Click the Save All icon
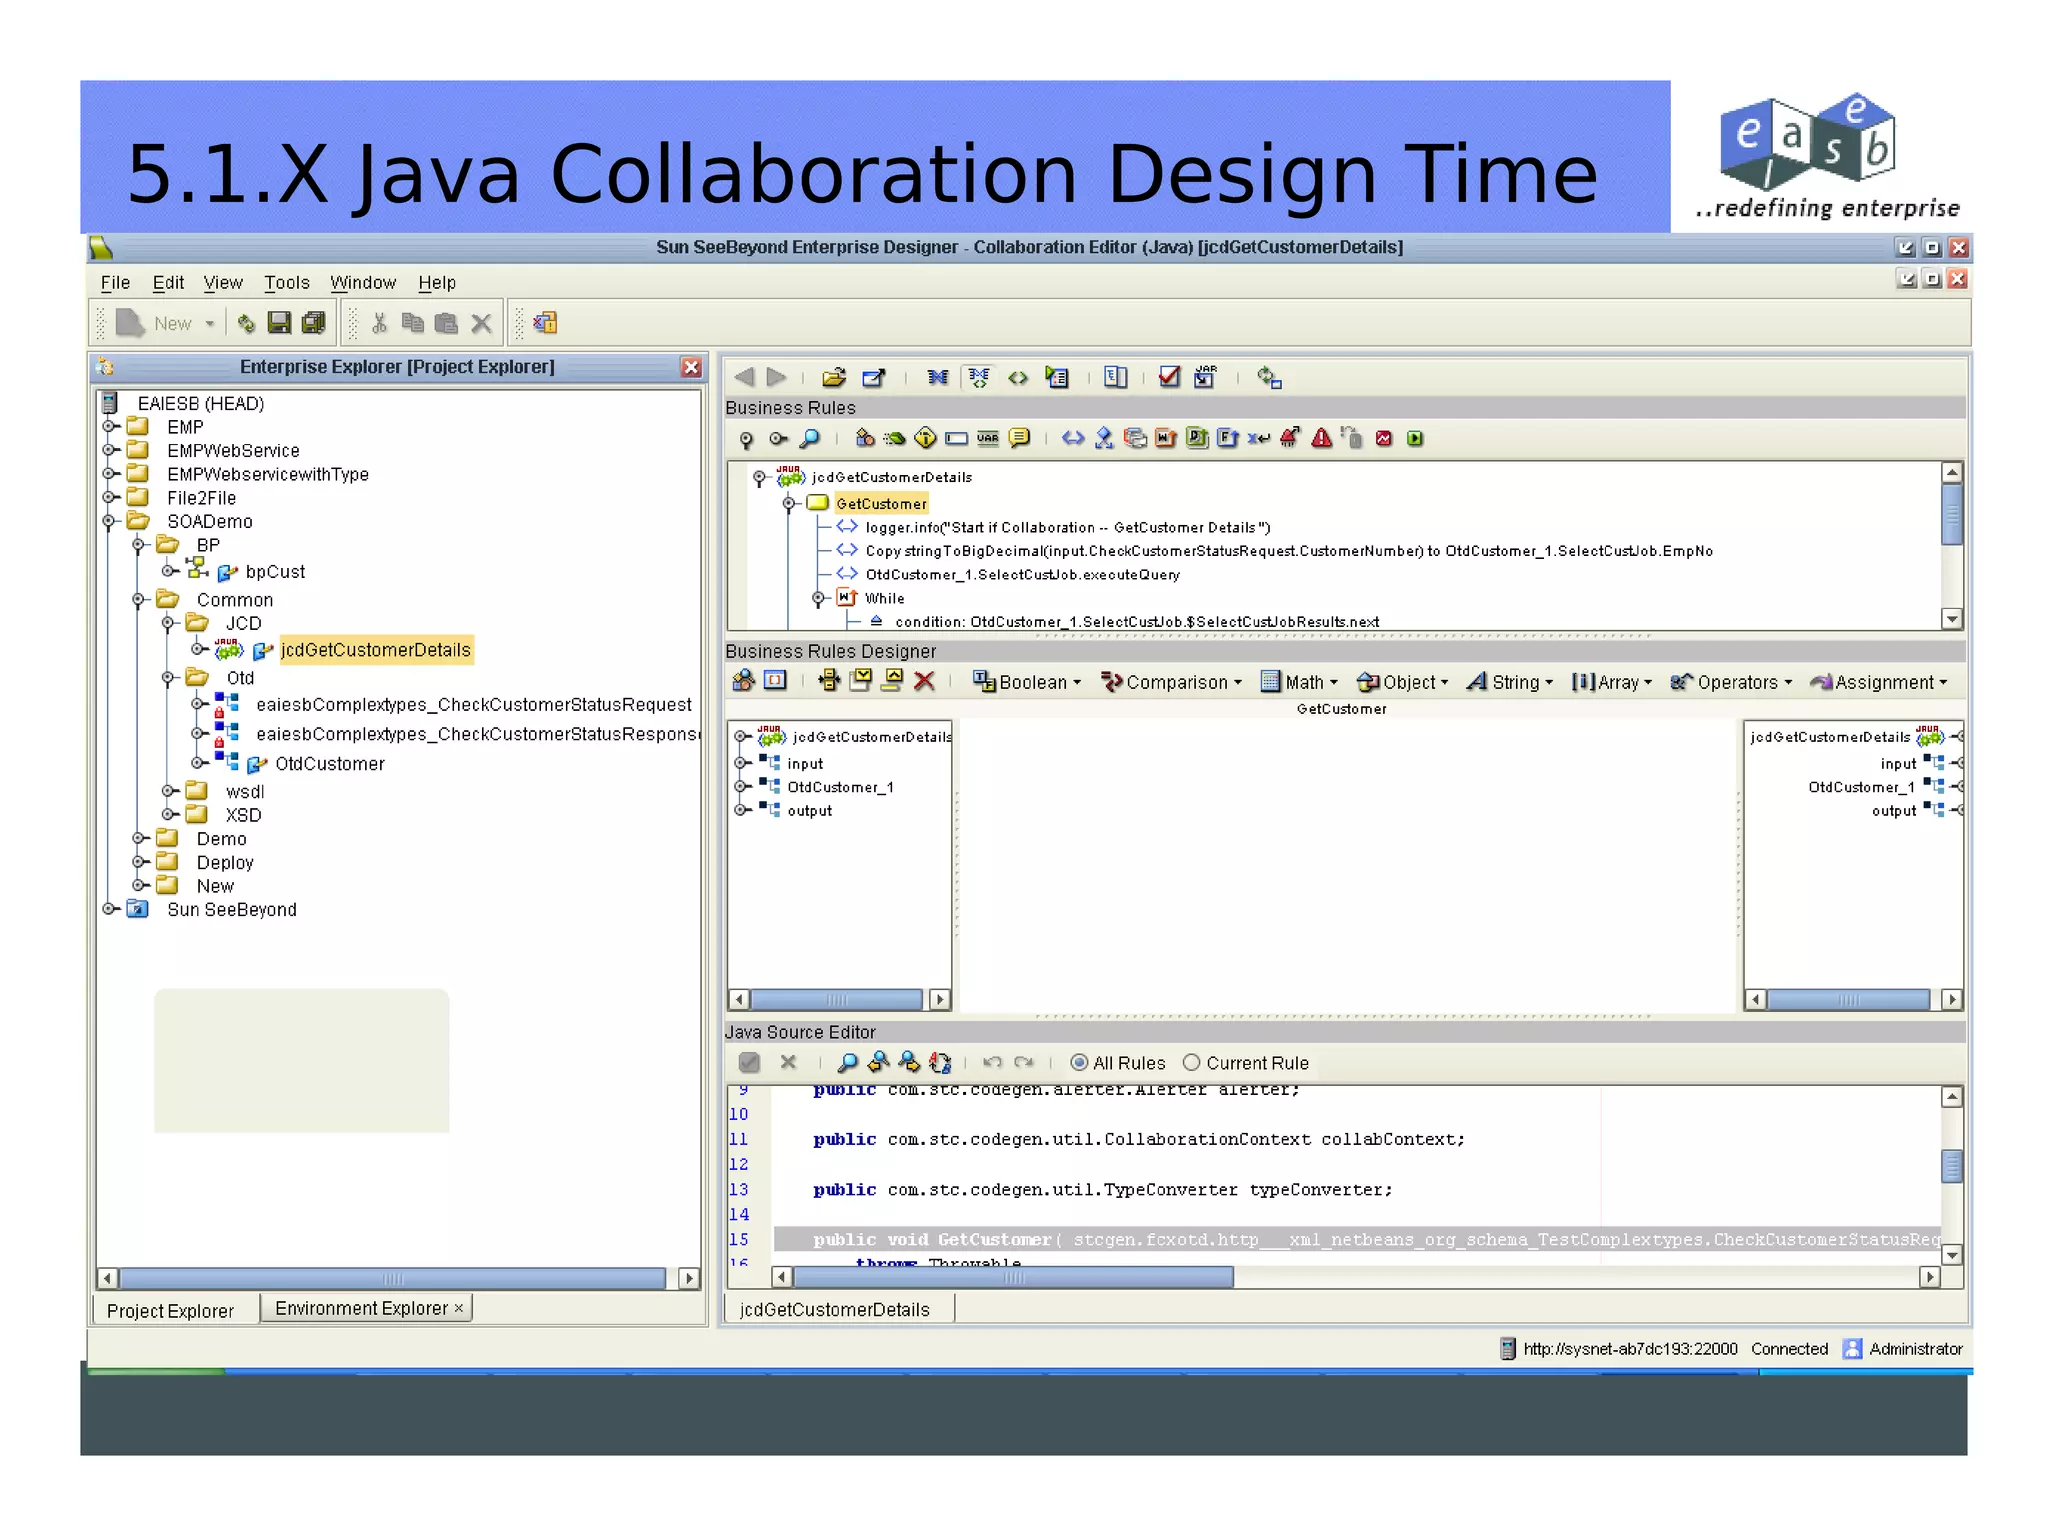This screenshot has height=1536, width=2048. [314, 323]
